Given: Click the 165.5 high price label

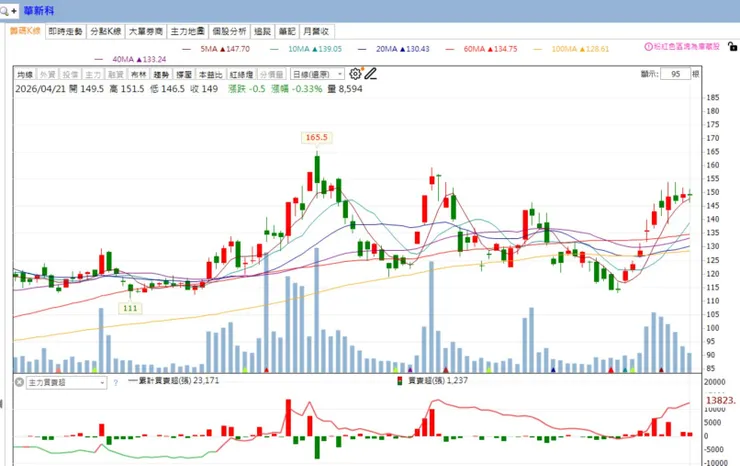Looking at the screenshot, I should (316, 137).
